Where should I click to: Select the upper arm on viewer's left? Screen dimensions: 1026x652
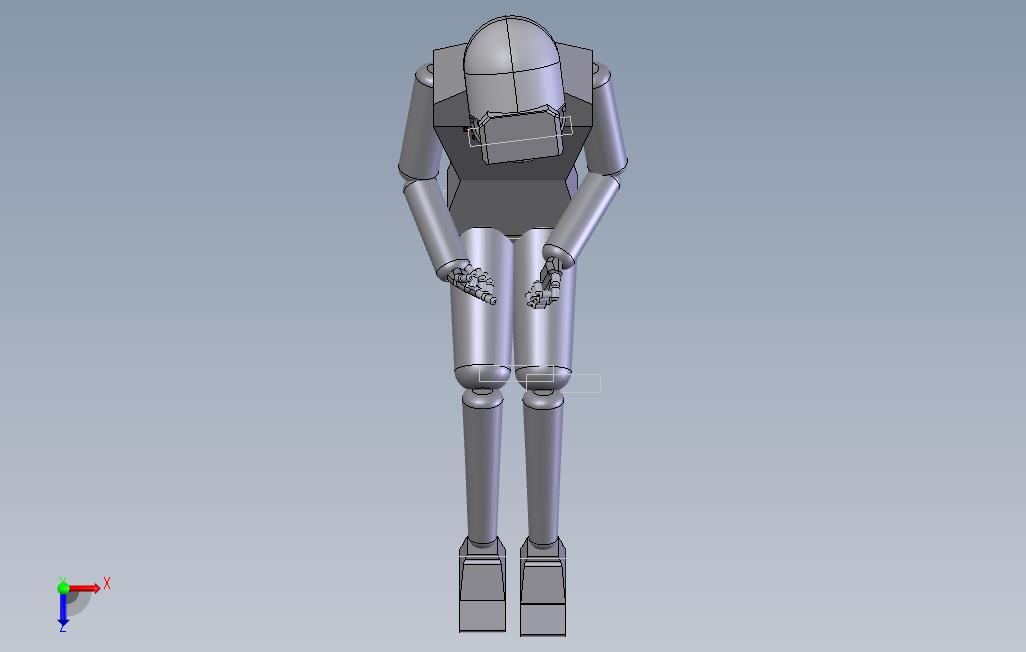[419, 123]
